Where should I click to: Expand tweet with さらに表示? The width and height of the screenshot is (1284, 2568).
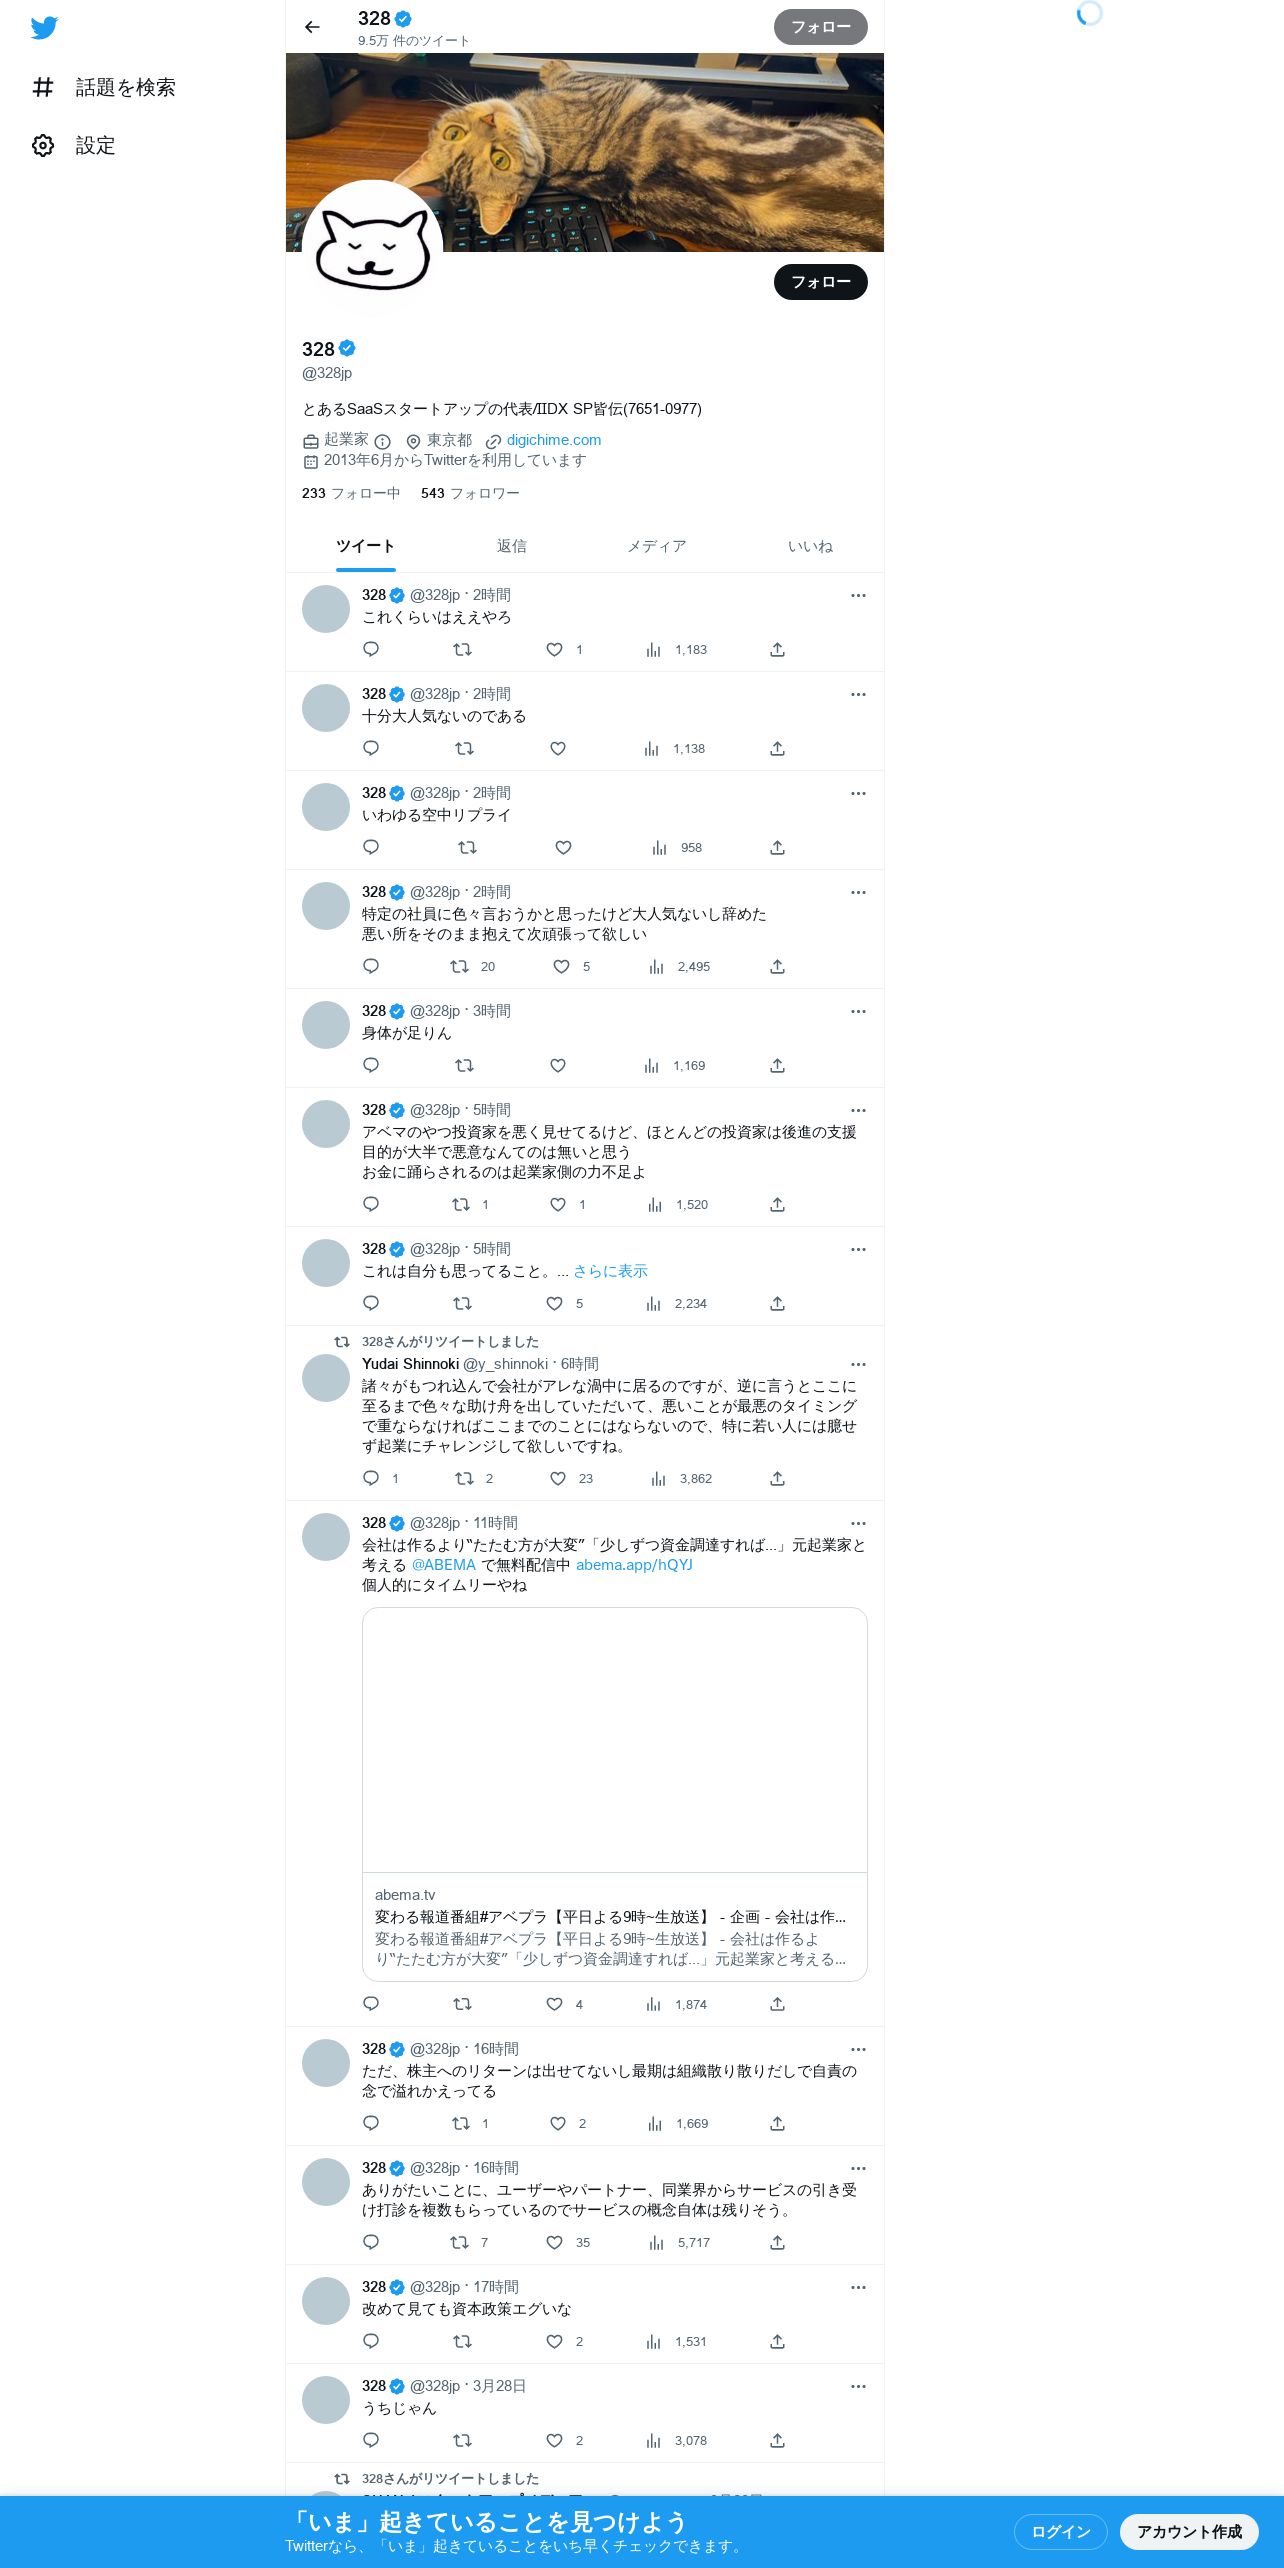(610, 1271)
